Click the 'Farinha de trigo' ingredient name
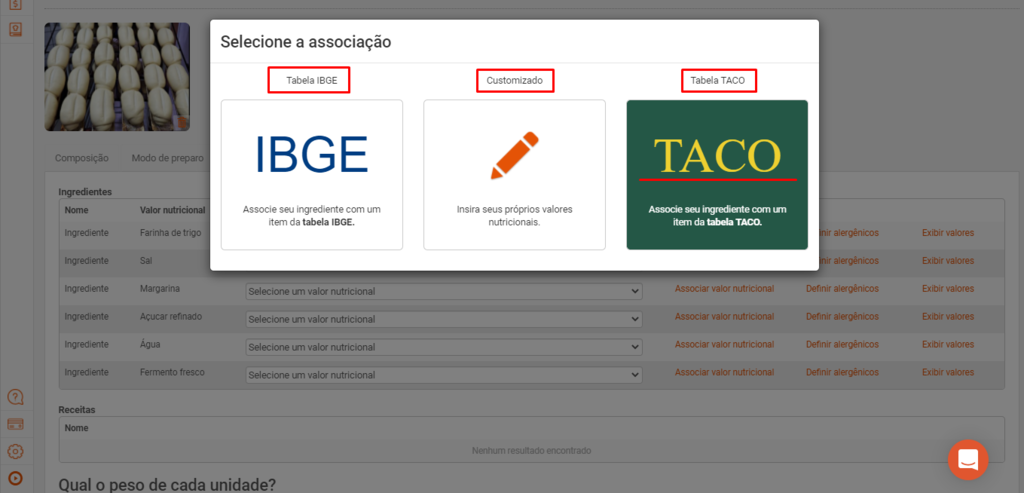Screen dimensions: 1024x493 tap(170, 232)
